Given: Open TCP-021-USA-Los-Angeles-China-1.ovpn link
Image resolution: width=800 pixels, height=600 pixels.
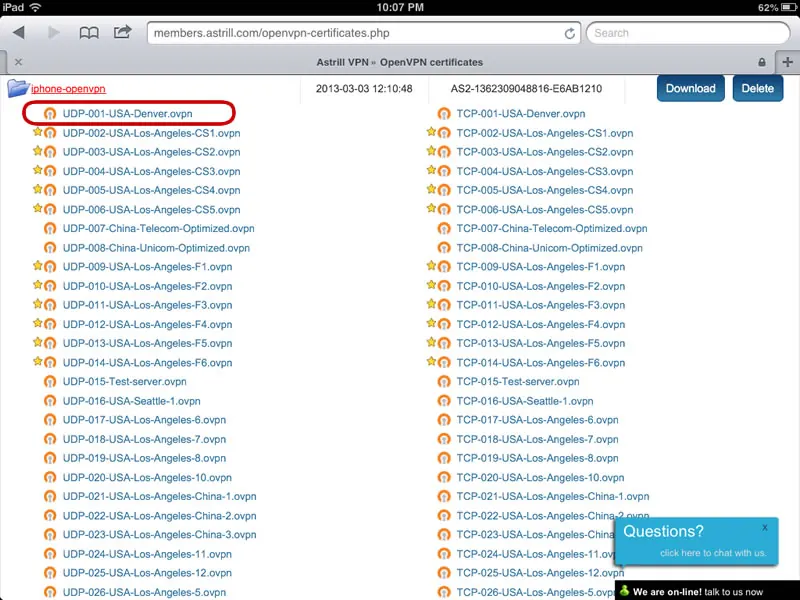Looking at the screenshot, I should (x=553, y=496).
